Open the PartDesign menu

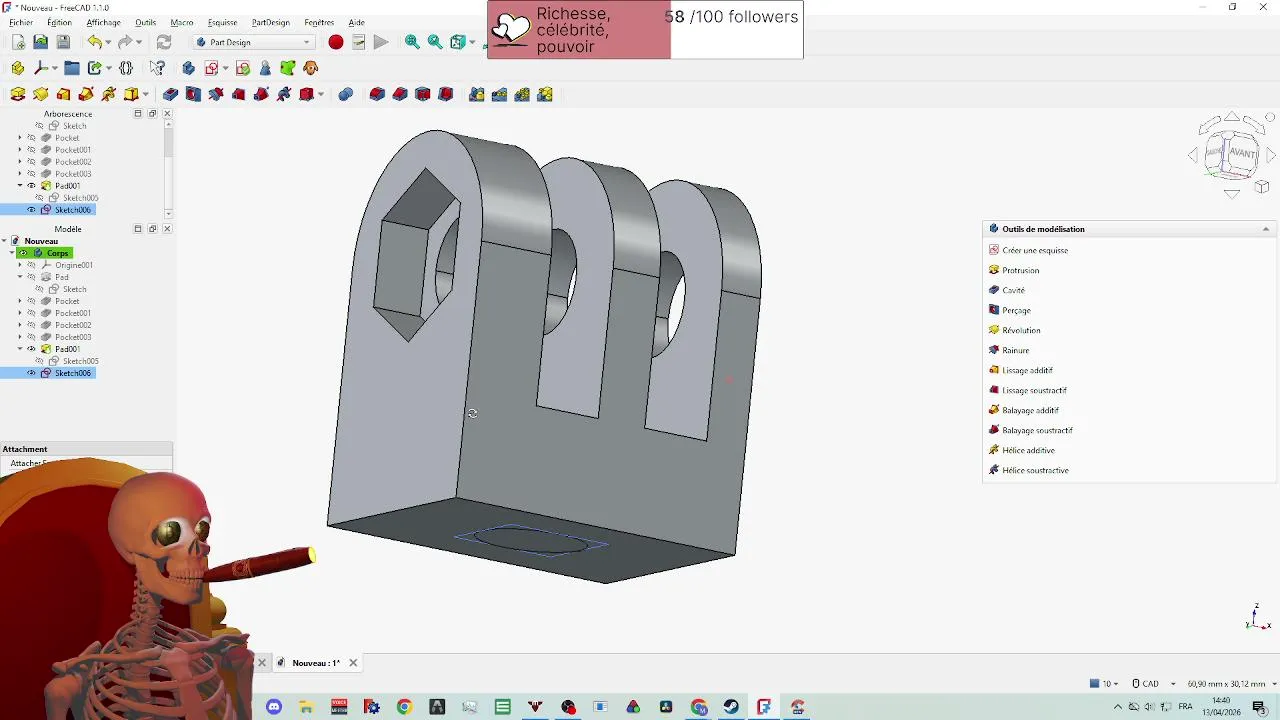click(270, 22)
